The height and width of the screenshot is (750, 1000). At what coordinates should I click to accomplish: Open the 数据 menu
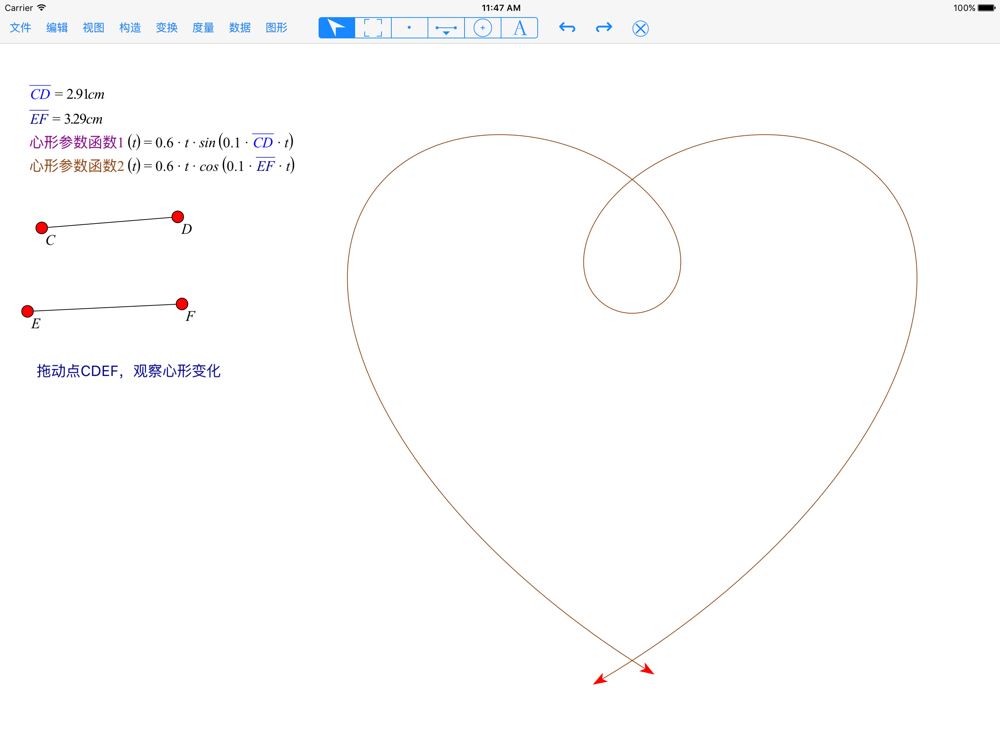coord(240,28)
